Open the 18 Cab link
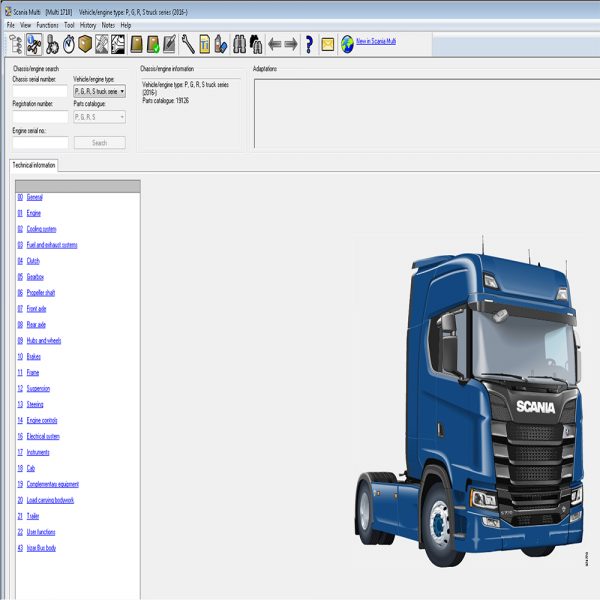600x600 pixels. (x=26, y=468)
